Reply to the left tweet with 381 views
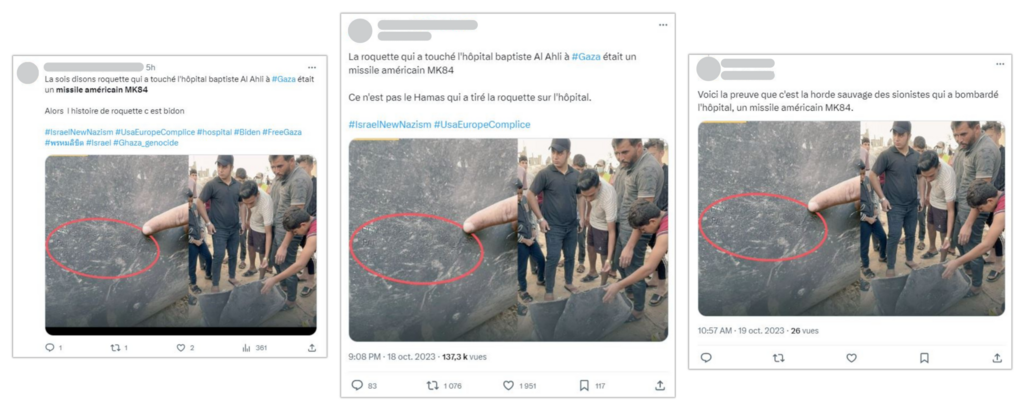The width and height of the screenshot is (1024, 410). [48, 348]
